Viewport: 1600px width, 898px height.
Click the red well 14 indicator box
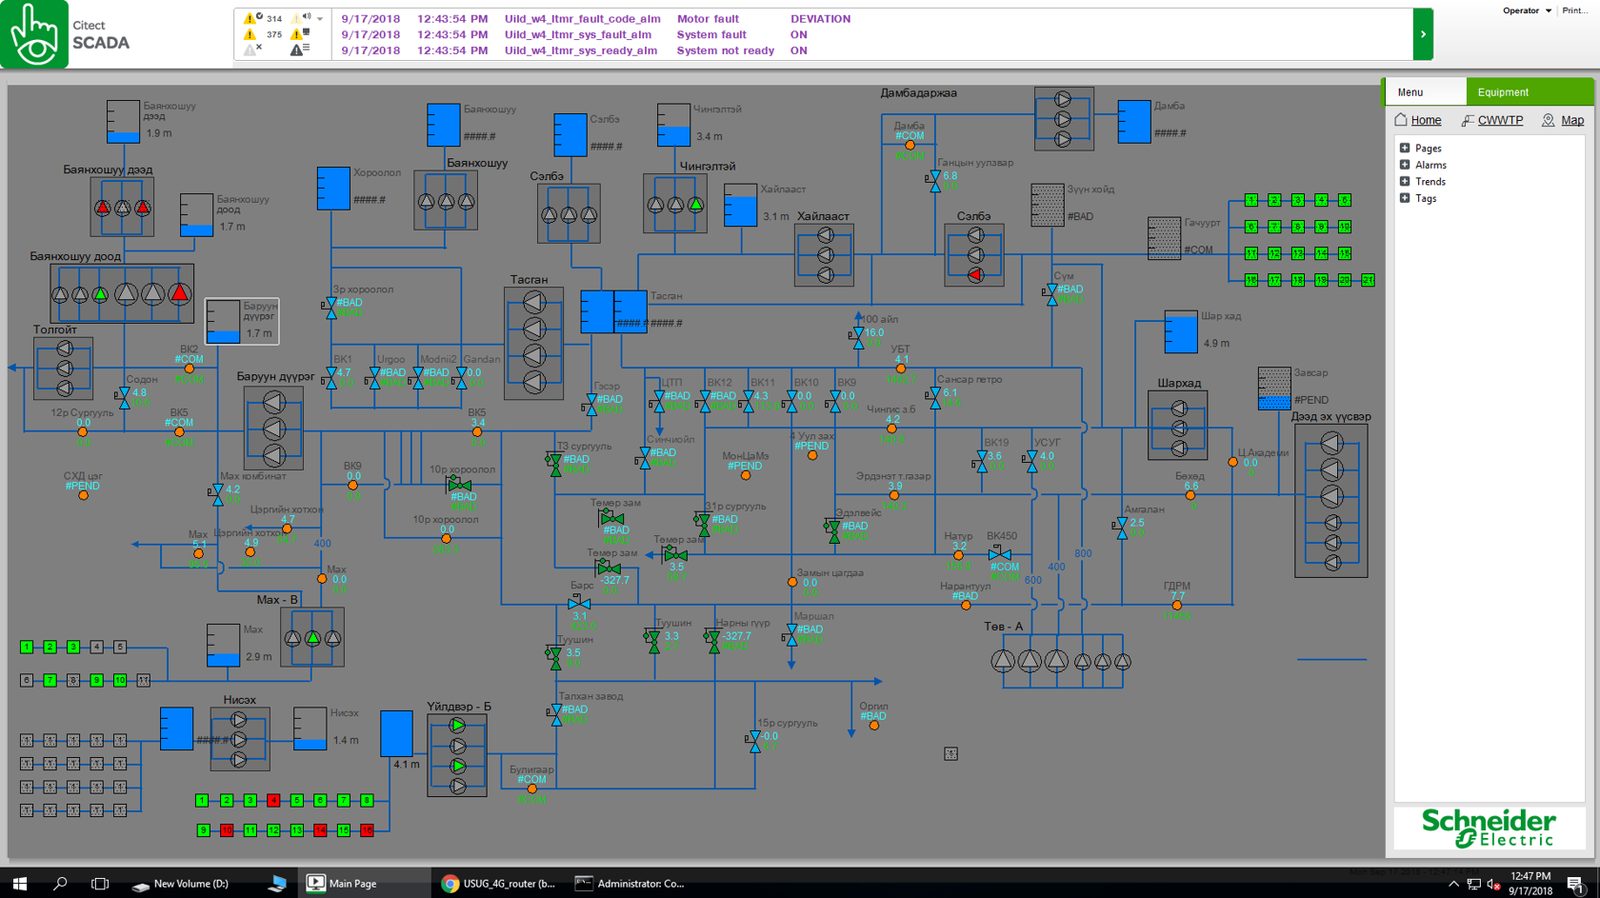pyautogui.click(x=320, y=830)
